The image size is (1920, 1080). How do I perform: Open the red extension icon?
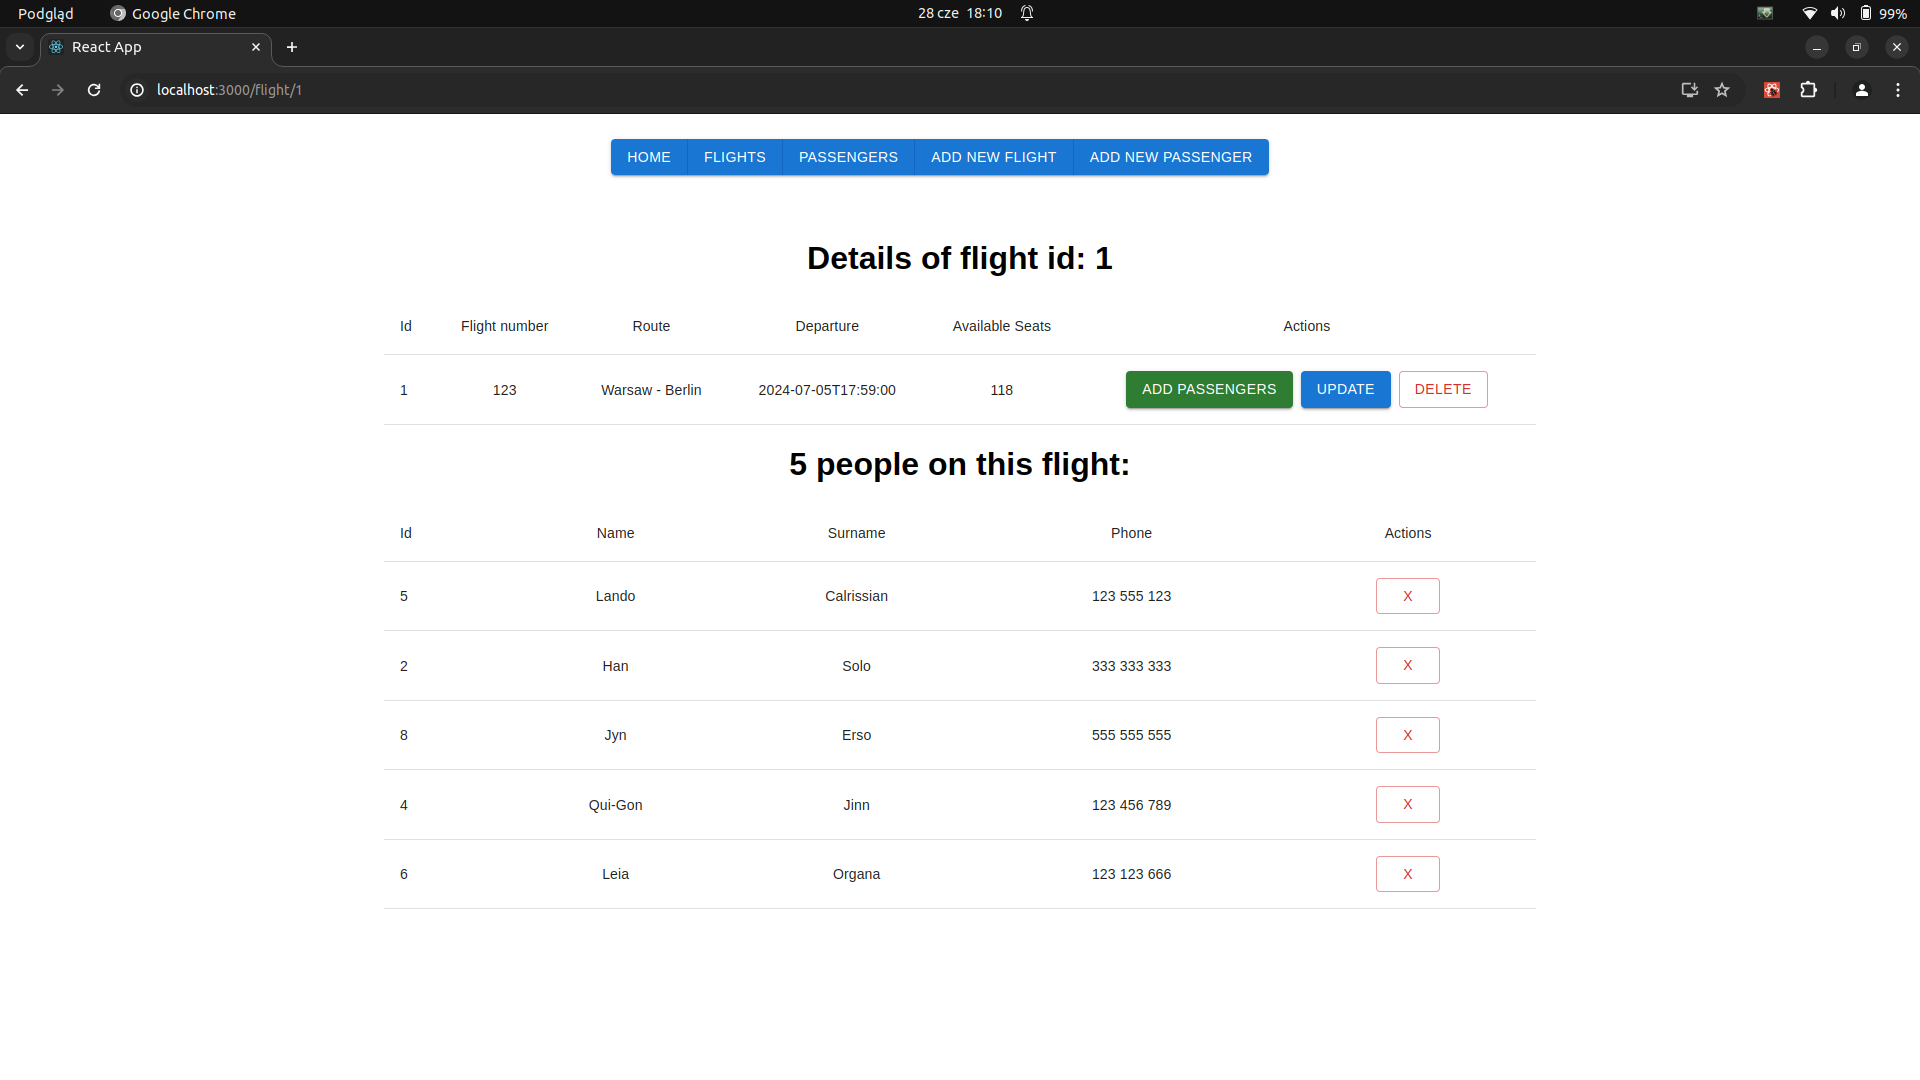(x=1771, y=90)
